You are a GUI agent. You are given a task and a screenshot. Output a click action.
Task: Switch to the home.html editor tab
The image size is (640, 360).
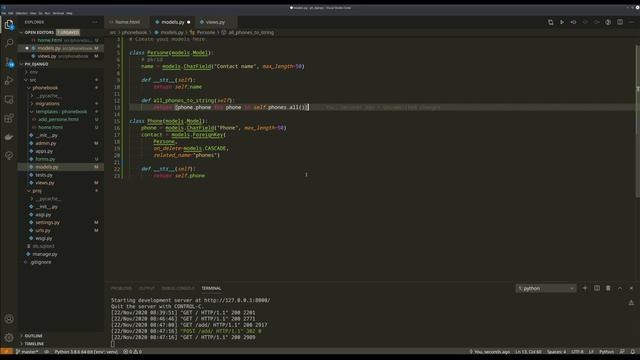pyautogui.click(x=127, y=22)
